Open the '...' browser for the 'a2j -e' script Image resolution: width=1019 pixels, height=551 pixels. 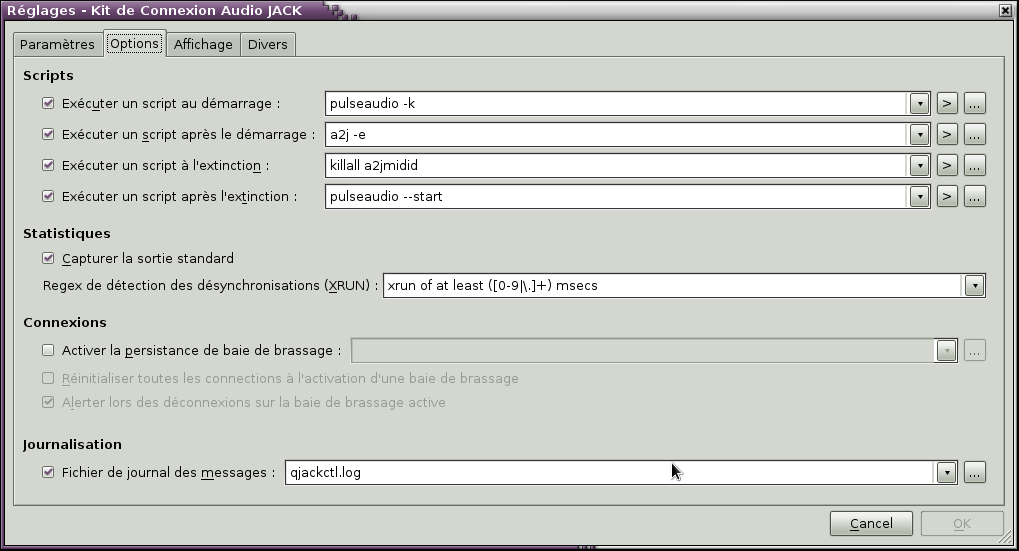(976, 134)
